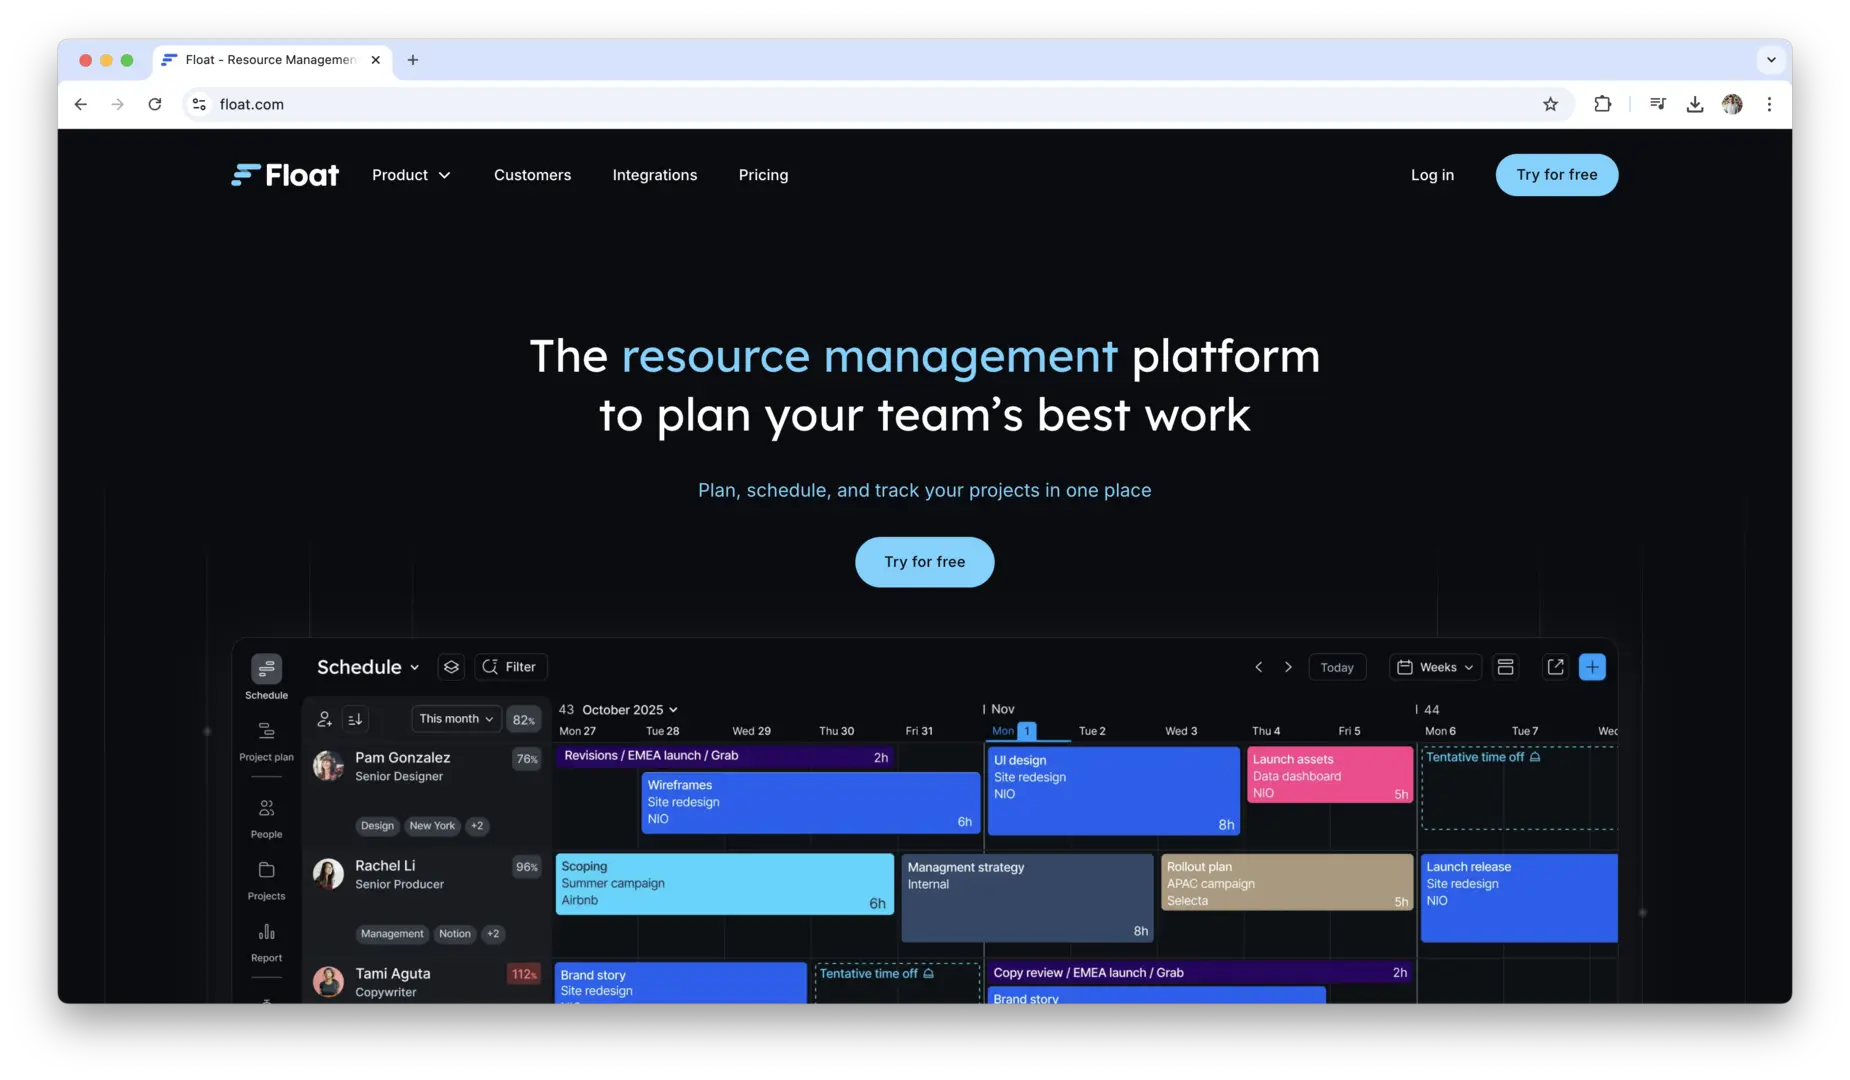The height and width of the screenshot is (1080, 1850).
Task: Go to the Integrations menu item
Action: pos(654,175)
